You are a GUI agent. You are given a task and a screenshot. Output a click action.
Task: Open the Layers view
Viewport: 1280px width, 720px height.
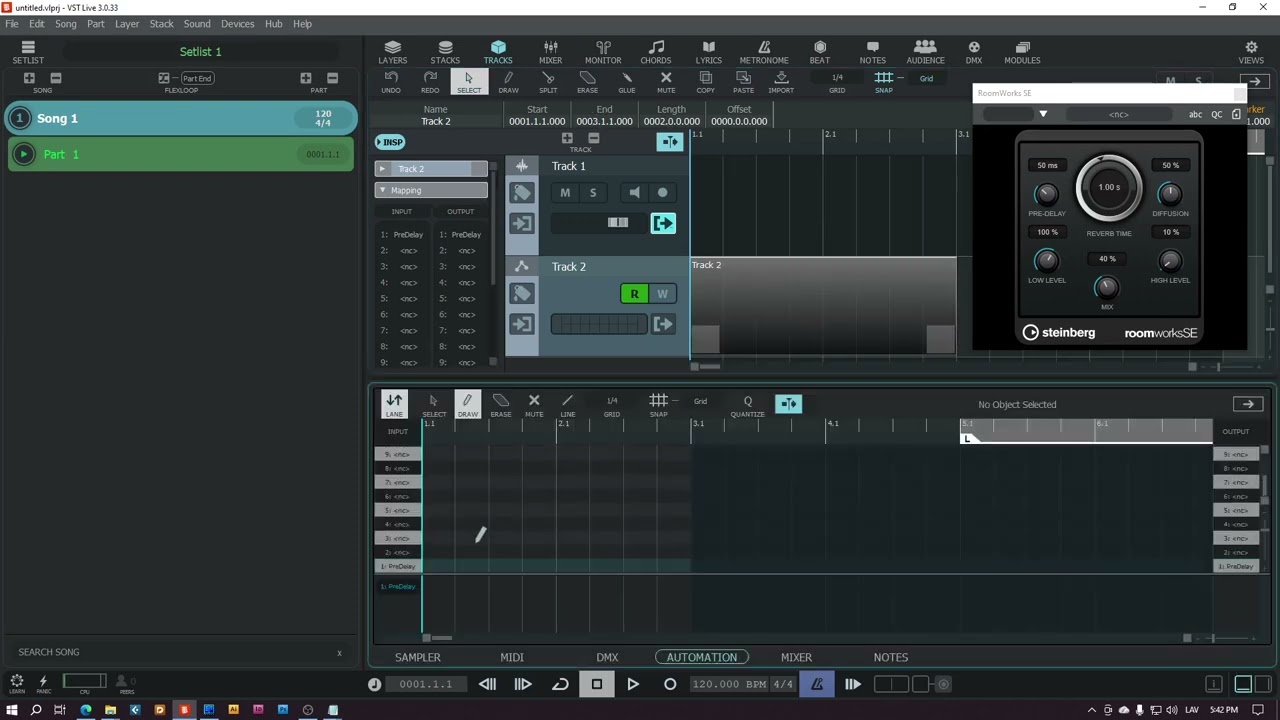click(392, 52)
